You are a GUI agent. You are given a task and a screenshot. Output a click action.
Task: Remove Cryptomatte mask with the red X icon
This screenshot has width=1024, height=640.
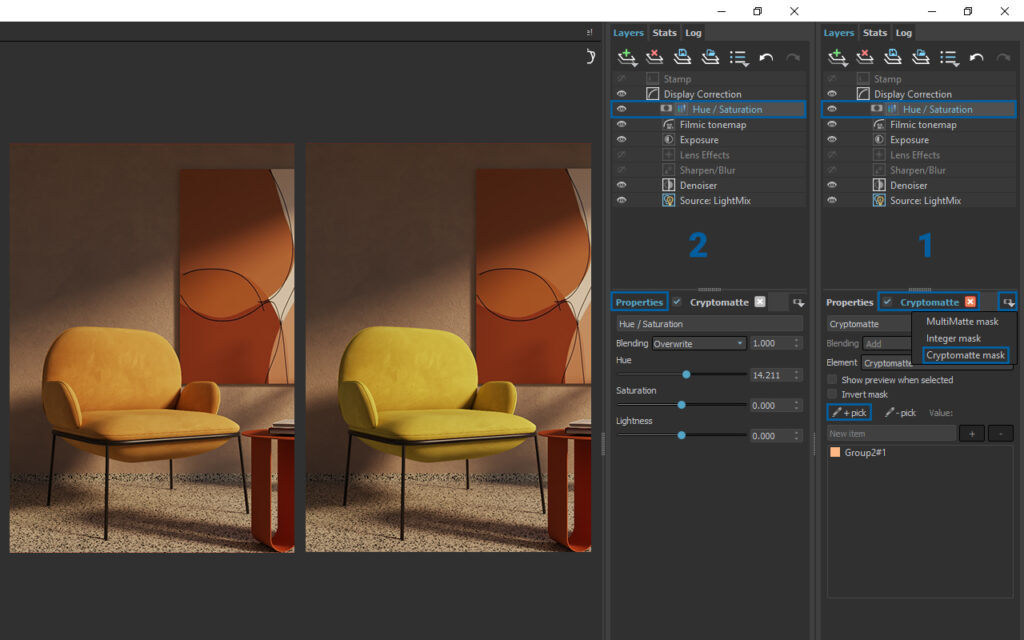click(970, 302)
